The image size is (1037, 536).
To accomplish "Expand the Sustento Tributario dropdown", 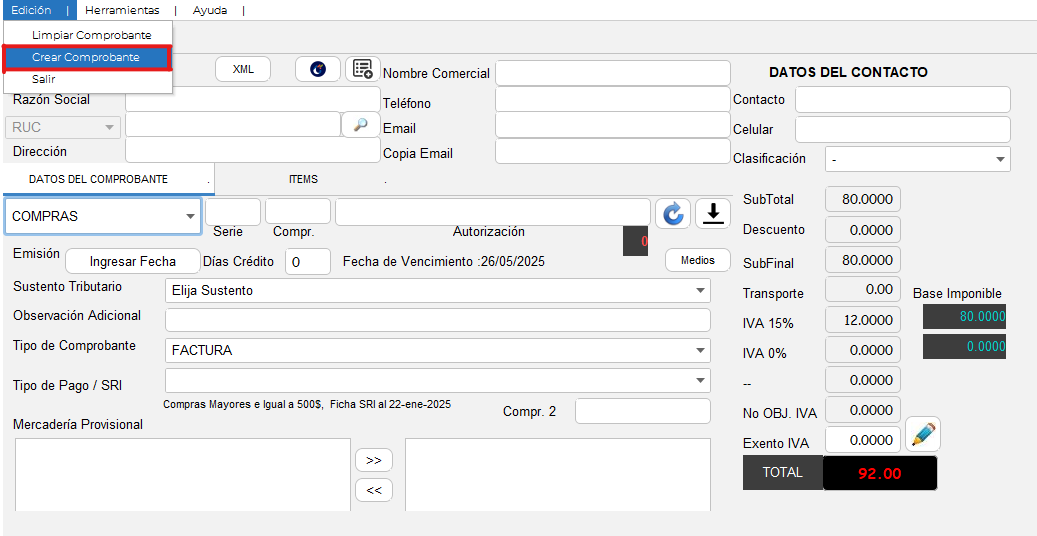I will (437, 290).
